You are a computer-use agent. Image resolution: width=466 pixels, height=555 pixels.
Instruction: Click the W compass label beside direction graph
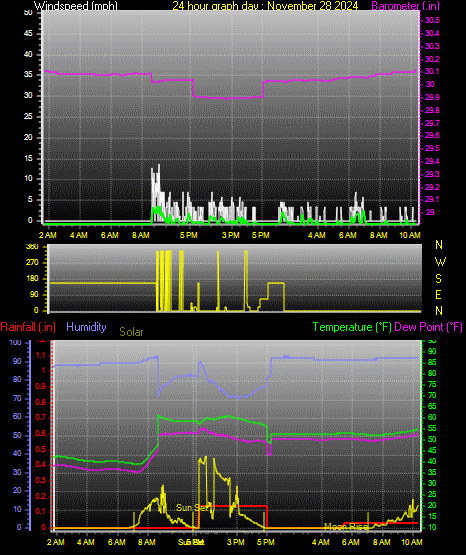click(440, 262)
